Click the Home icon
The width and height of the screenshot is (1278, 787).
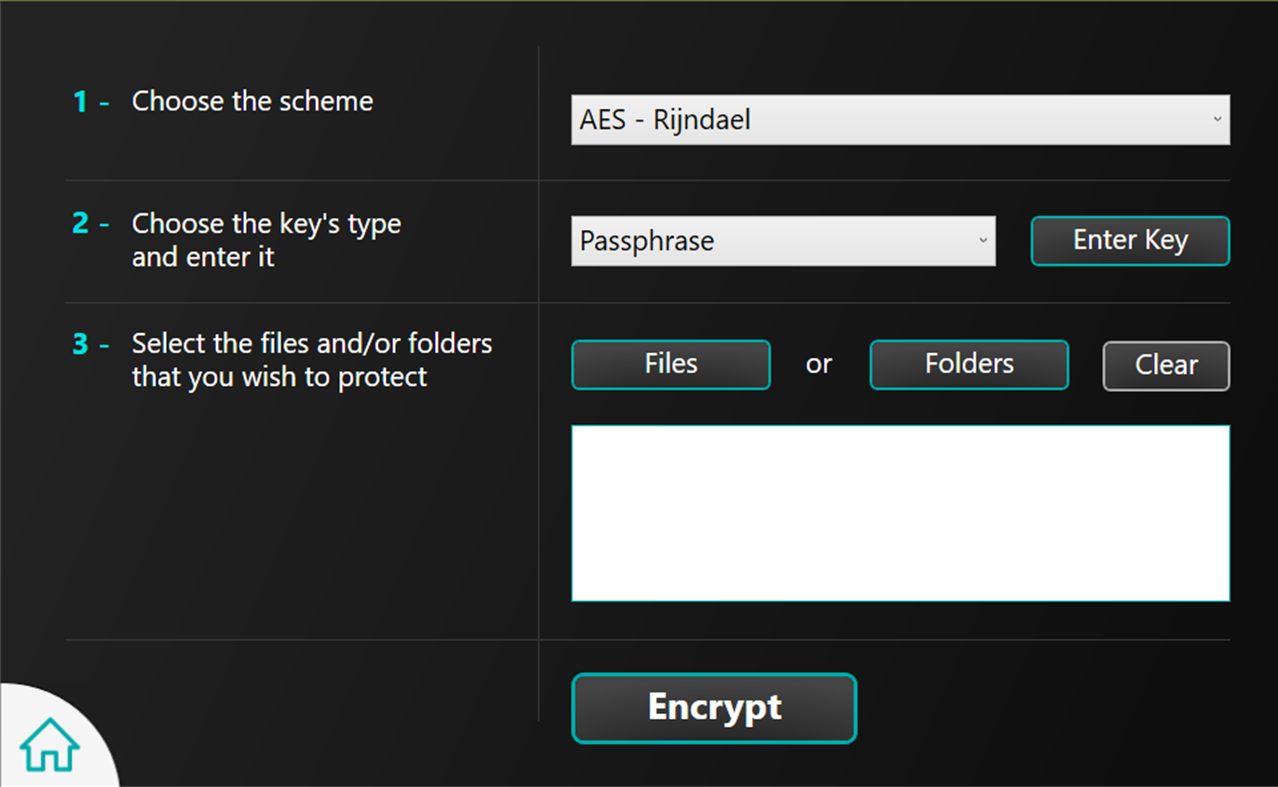click(49, 744)
